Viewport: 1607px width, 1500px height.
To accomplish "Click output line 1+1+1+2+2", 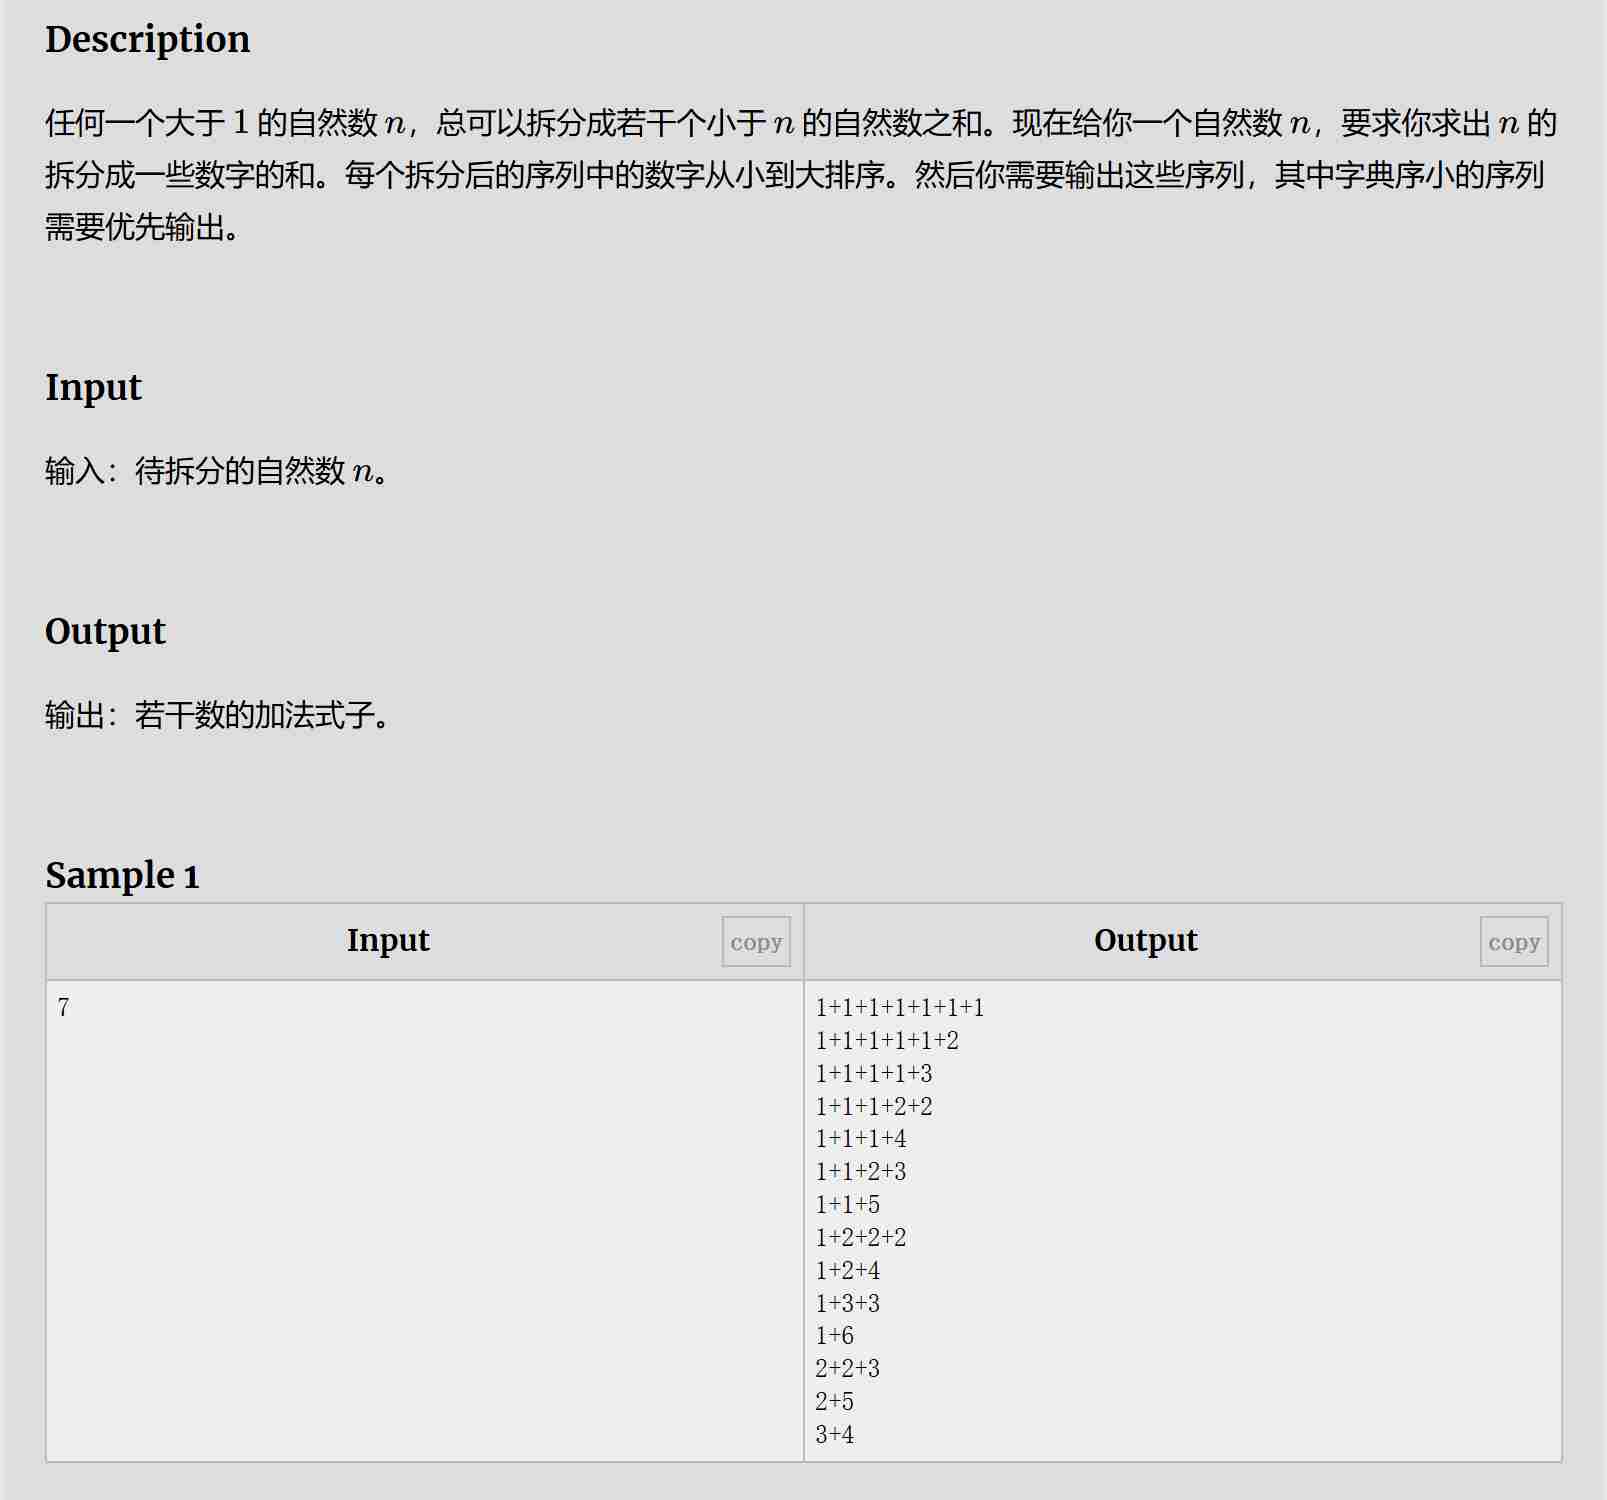I will (x=874, y=1107).
